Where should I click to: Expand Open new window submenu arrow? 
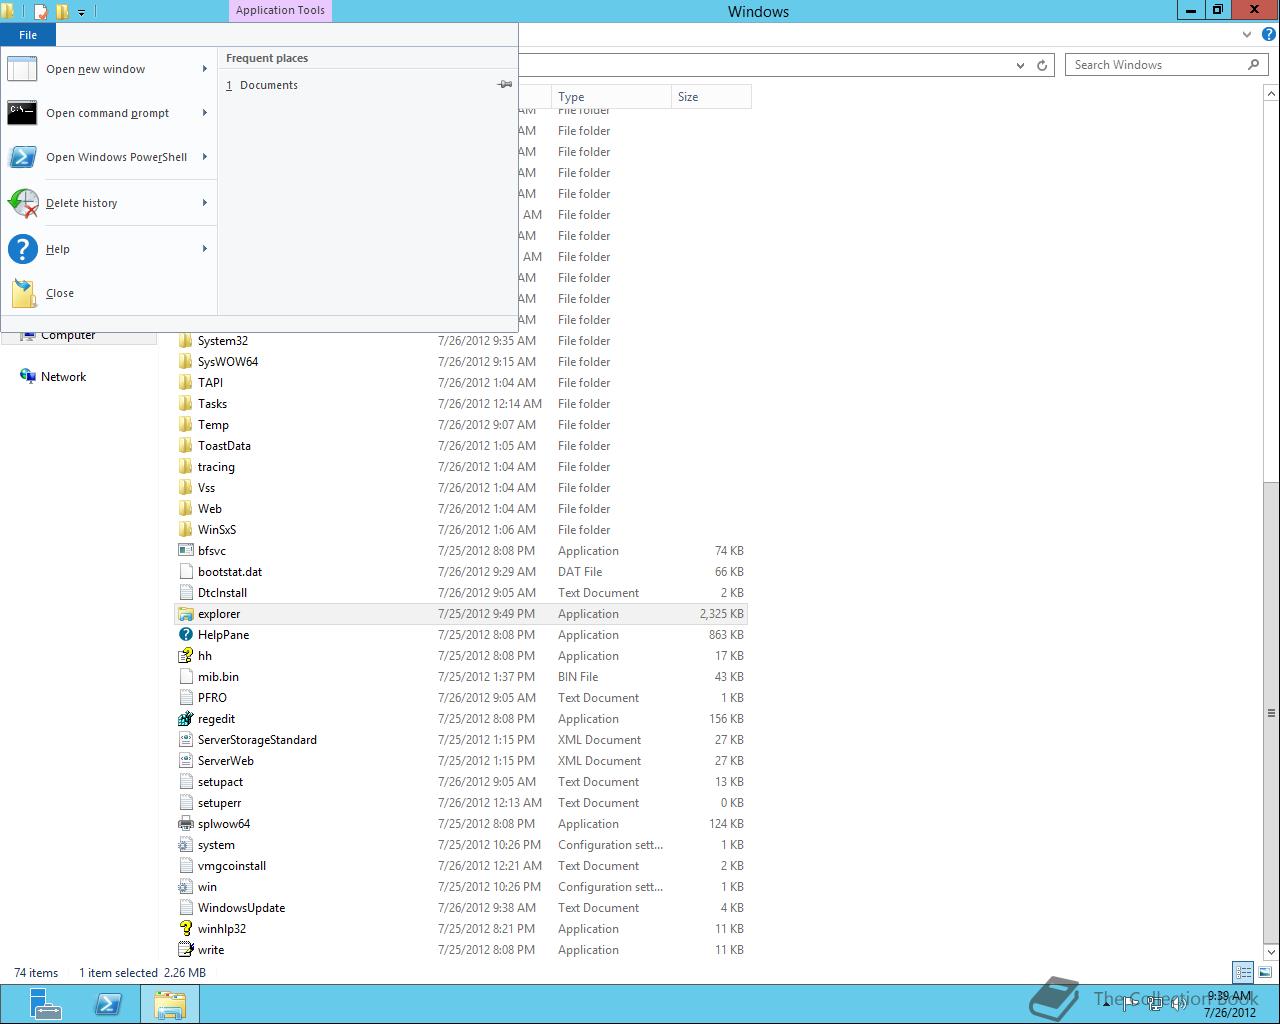(x=205, y=69)
